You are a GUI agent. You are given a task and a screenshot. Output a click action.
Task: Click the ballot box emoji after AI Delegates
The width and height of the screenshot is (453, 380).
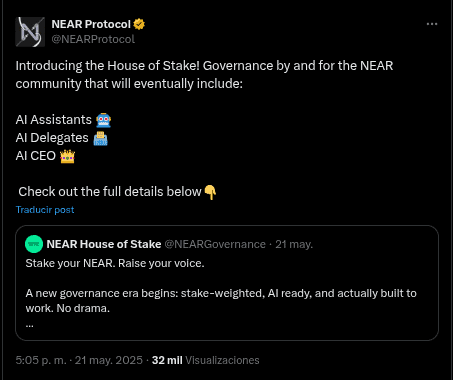100,138
